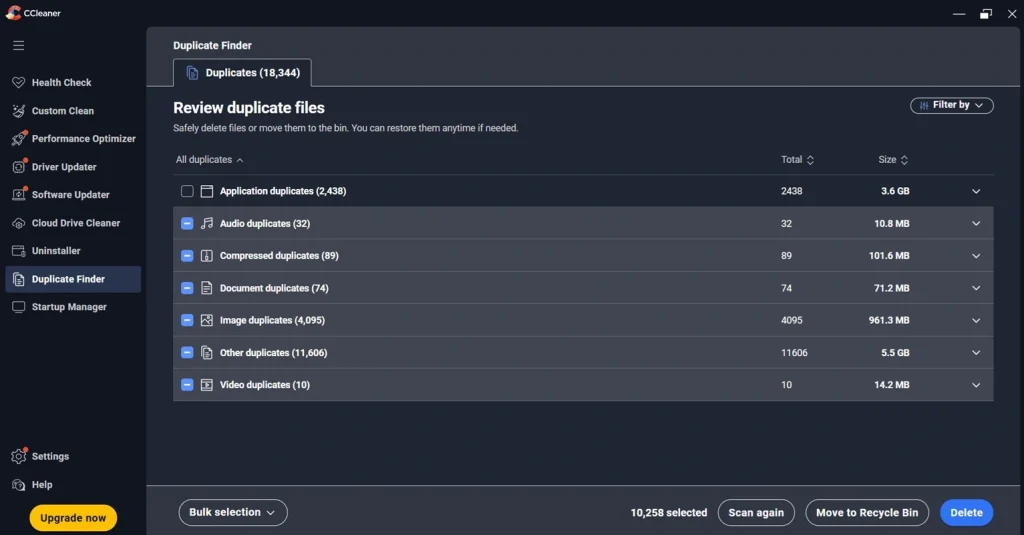The width and height of the screenshot is (1024, 535).
Task: Toggle the Other duplicates checkbox
Action: (187, 353)
